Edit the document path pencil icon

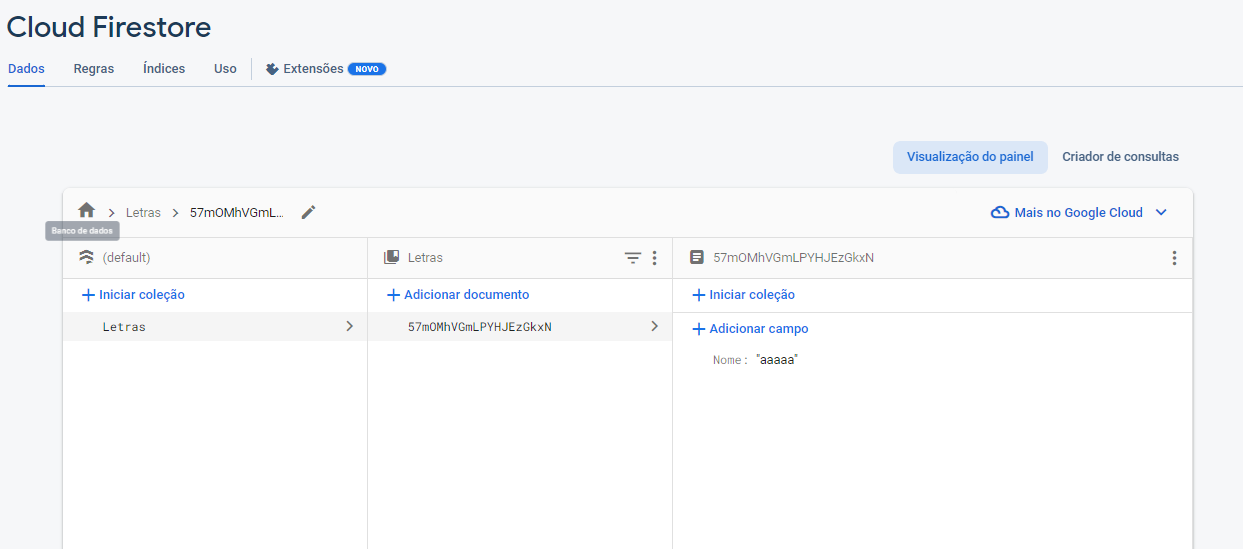(x=309, y=212)
